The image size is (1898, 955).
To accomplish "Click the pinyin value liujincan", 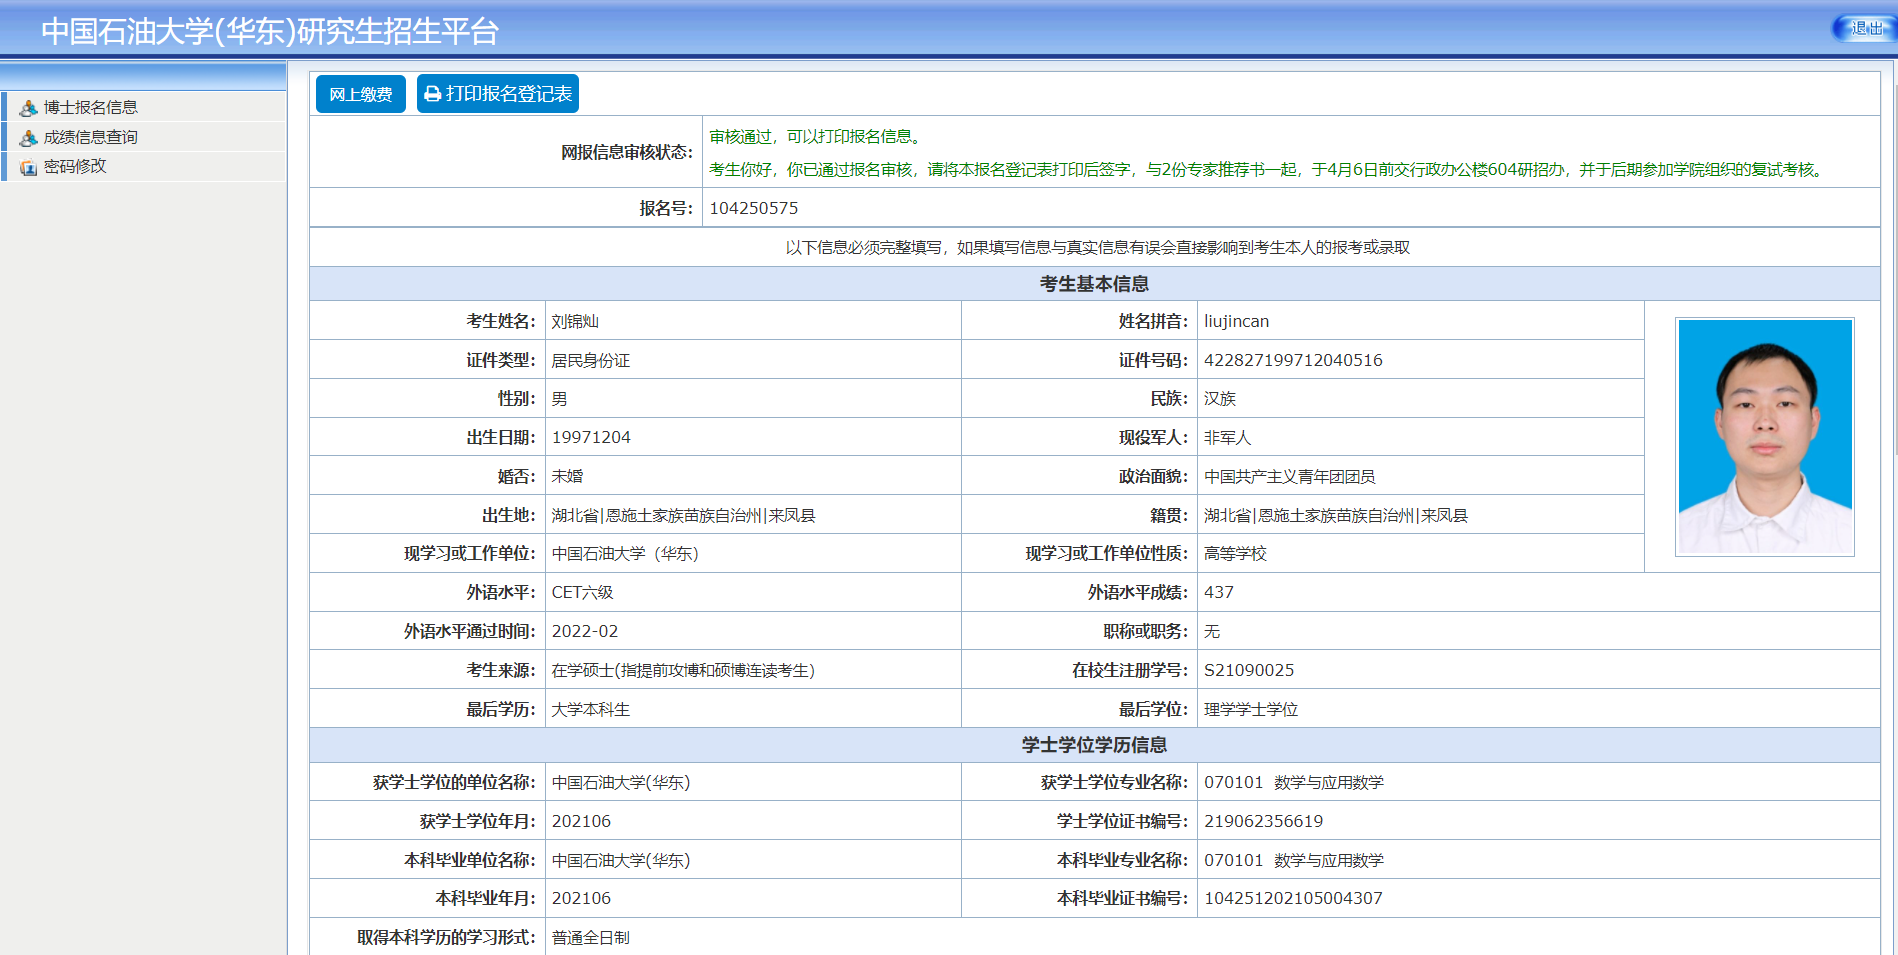I will click(1236, 321).
